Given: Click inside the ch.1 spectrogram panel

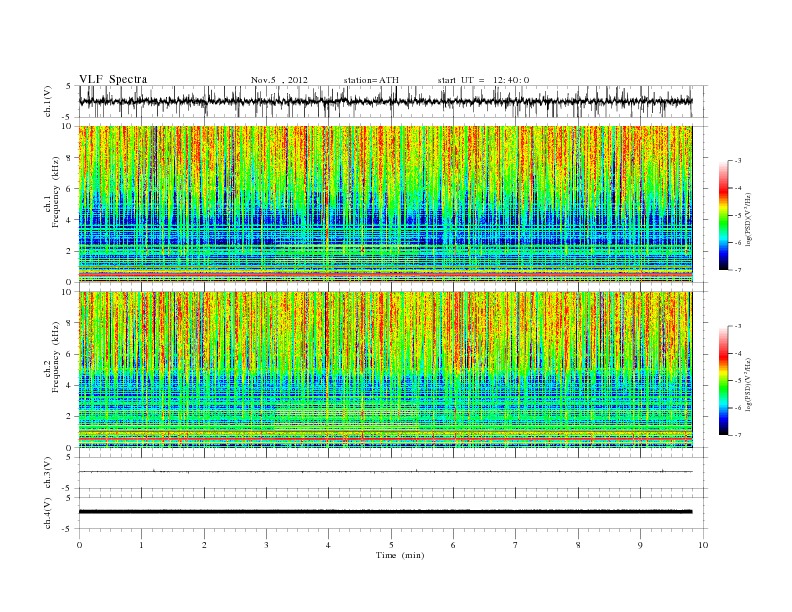Looking at the screenshot, I should point(385,204).
